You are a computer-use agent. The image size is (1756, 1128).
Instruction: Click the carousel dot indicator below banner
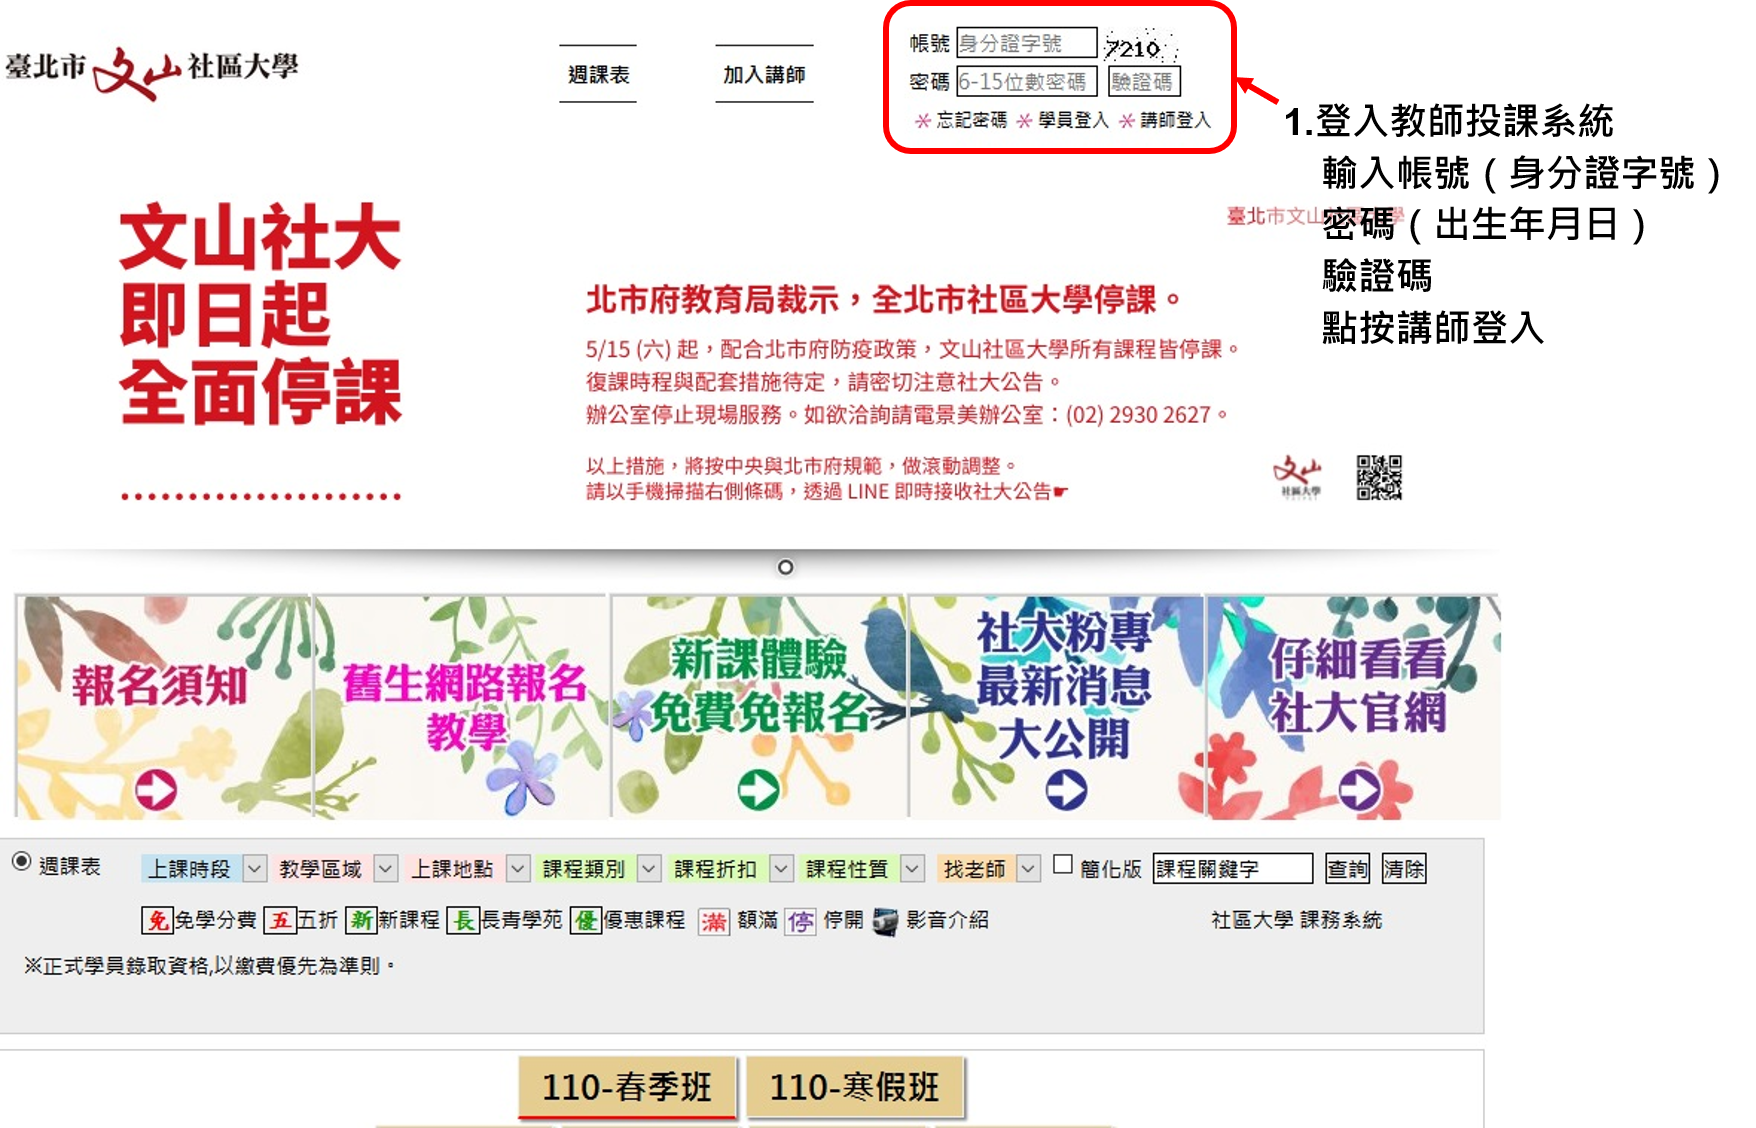(786, 567)
